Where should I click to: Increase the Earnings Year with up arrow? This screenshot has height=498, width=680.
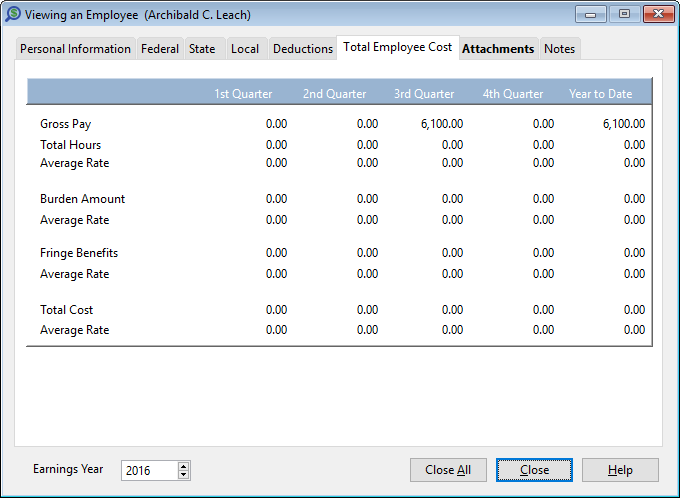pyautogui.click(x=183, y=466)
